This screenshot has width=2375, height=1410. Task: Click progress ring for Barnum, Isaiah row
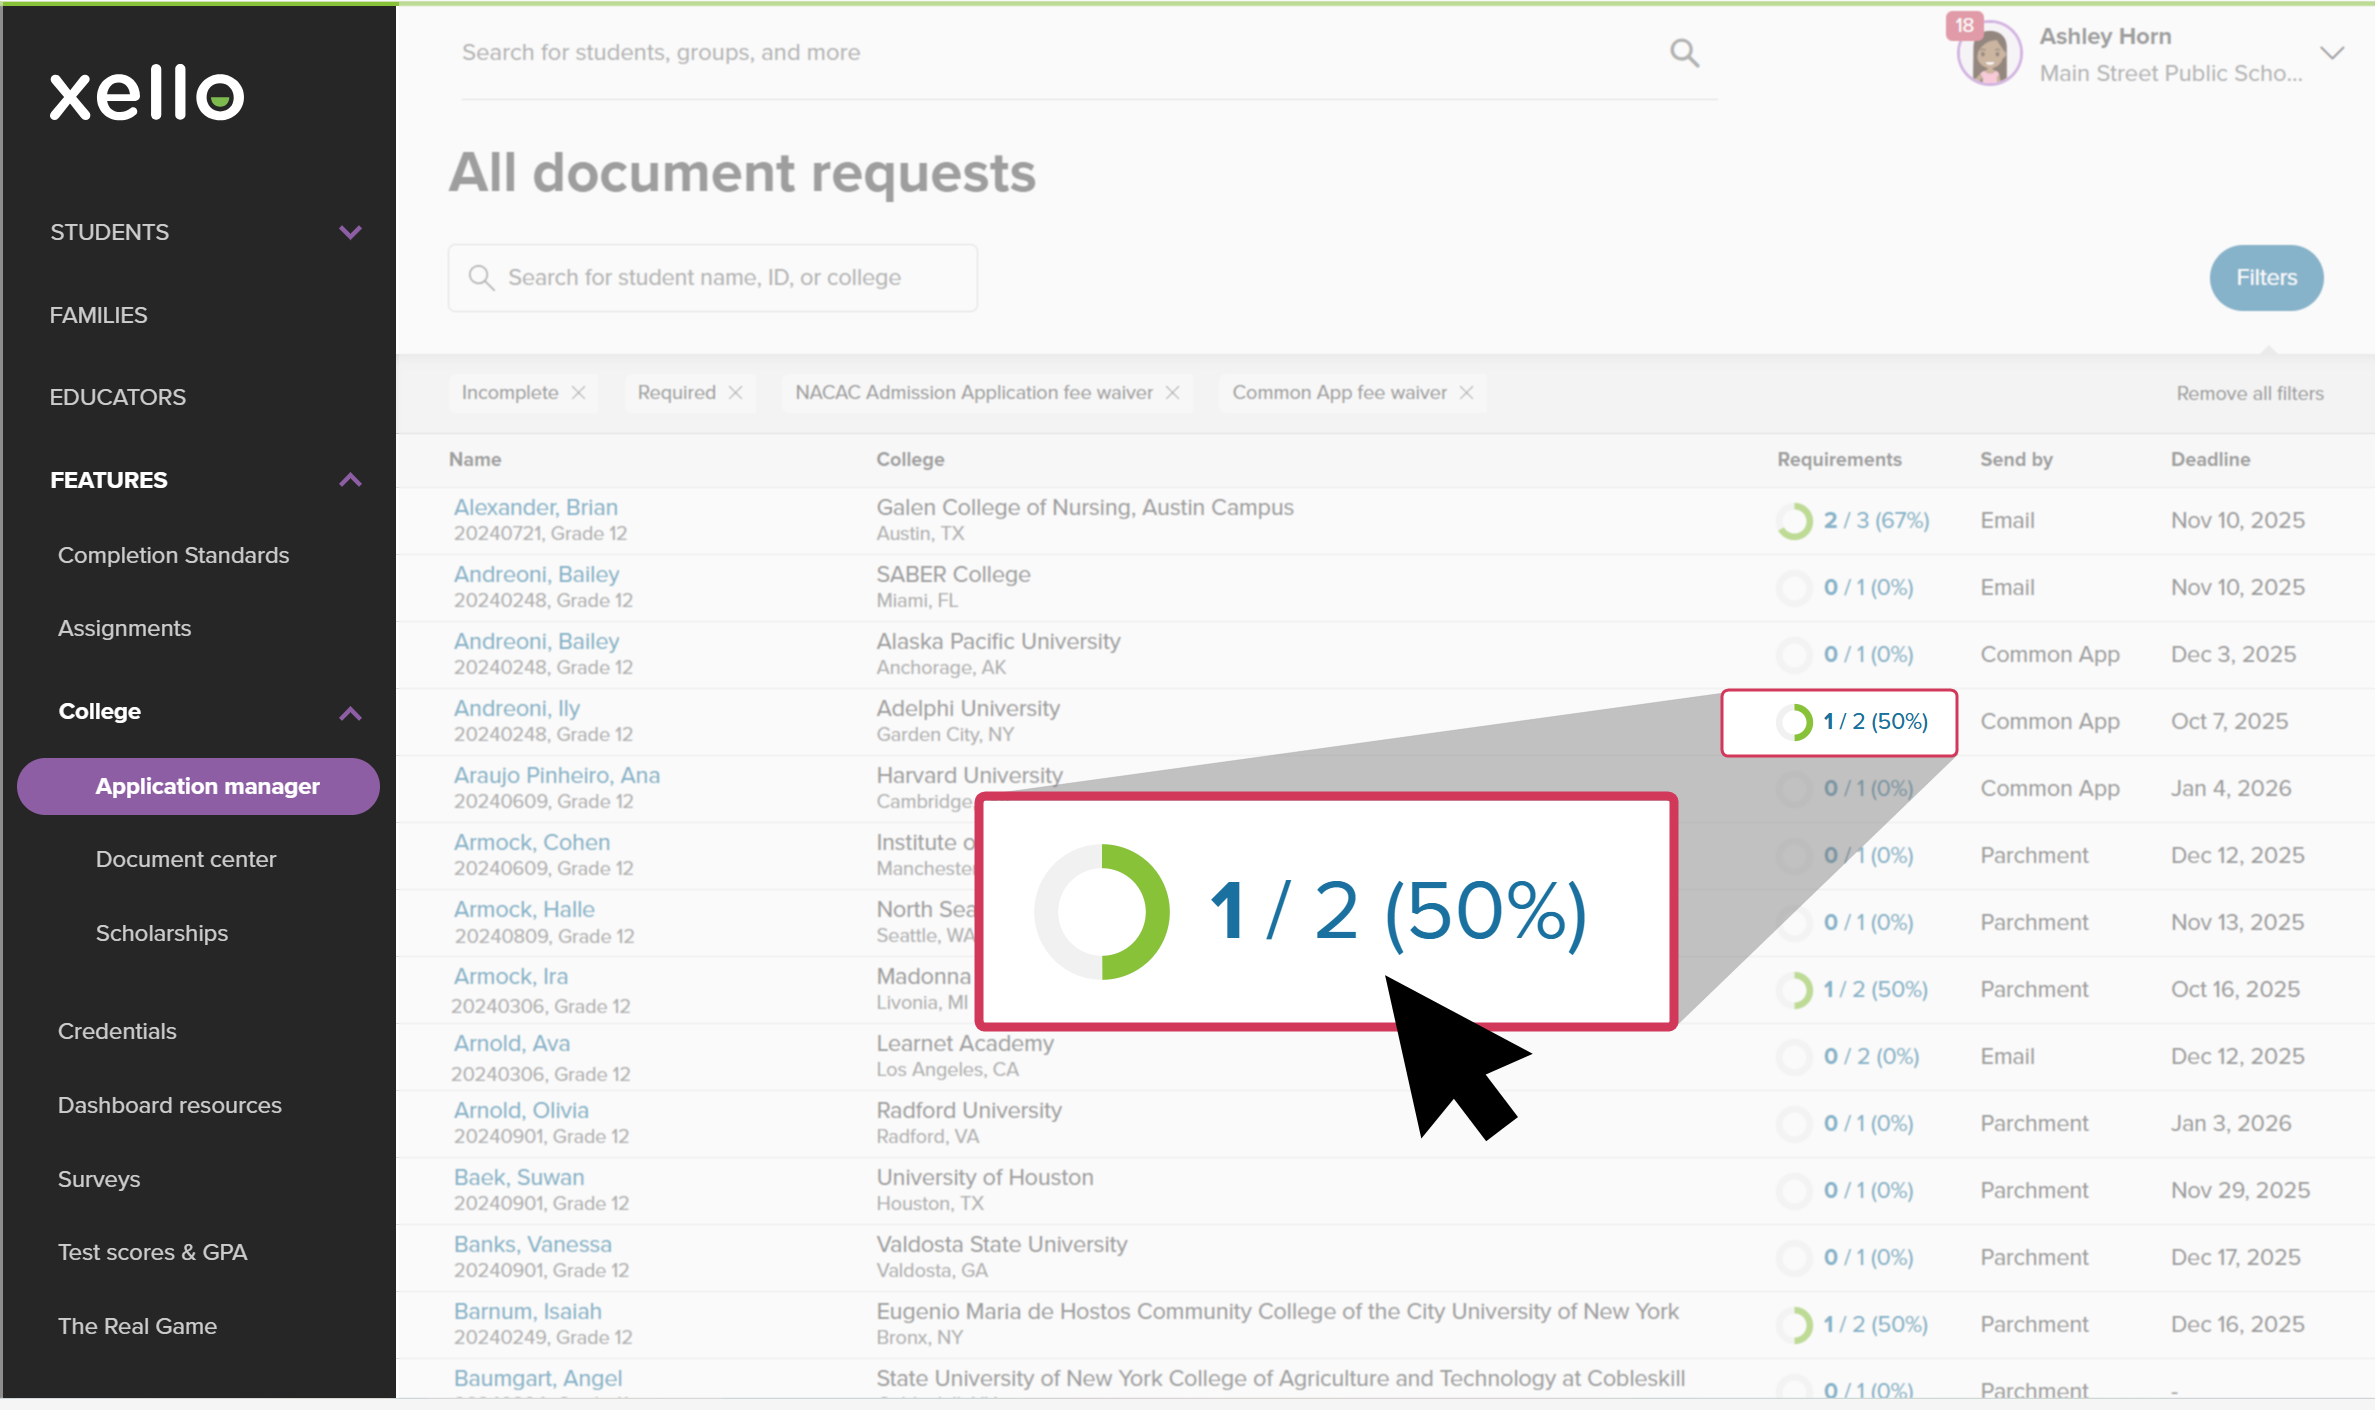[x=1794, y=1325]
